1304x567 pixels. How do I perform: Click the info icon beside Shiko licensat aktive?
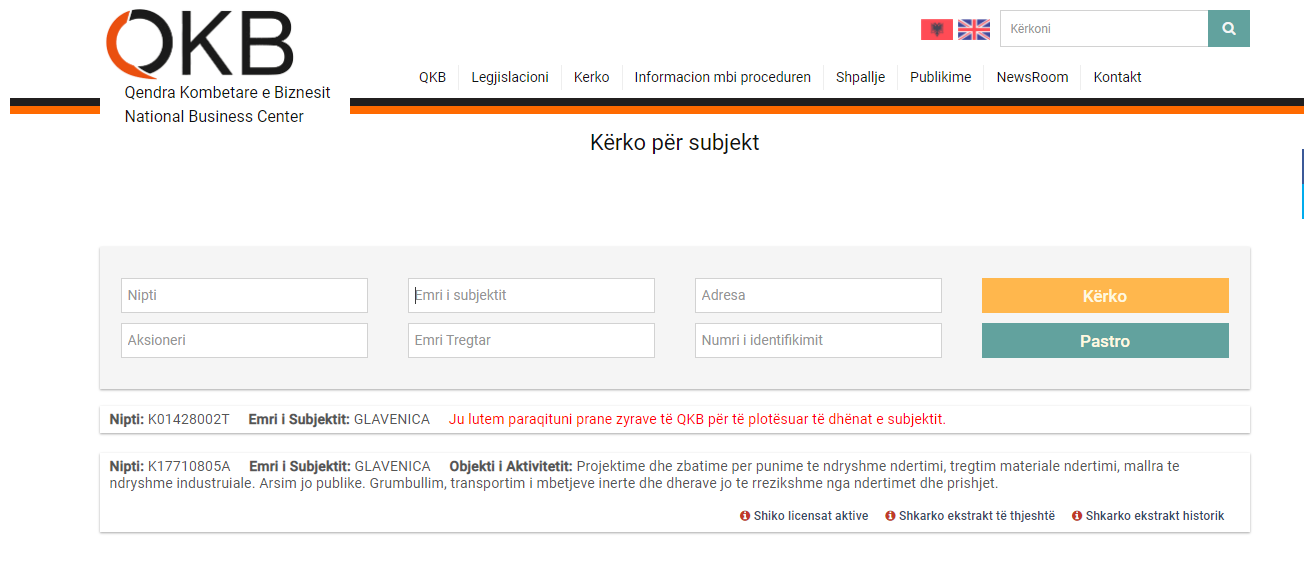(x=745, y=516)
